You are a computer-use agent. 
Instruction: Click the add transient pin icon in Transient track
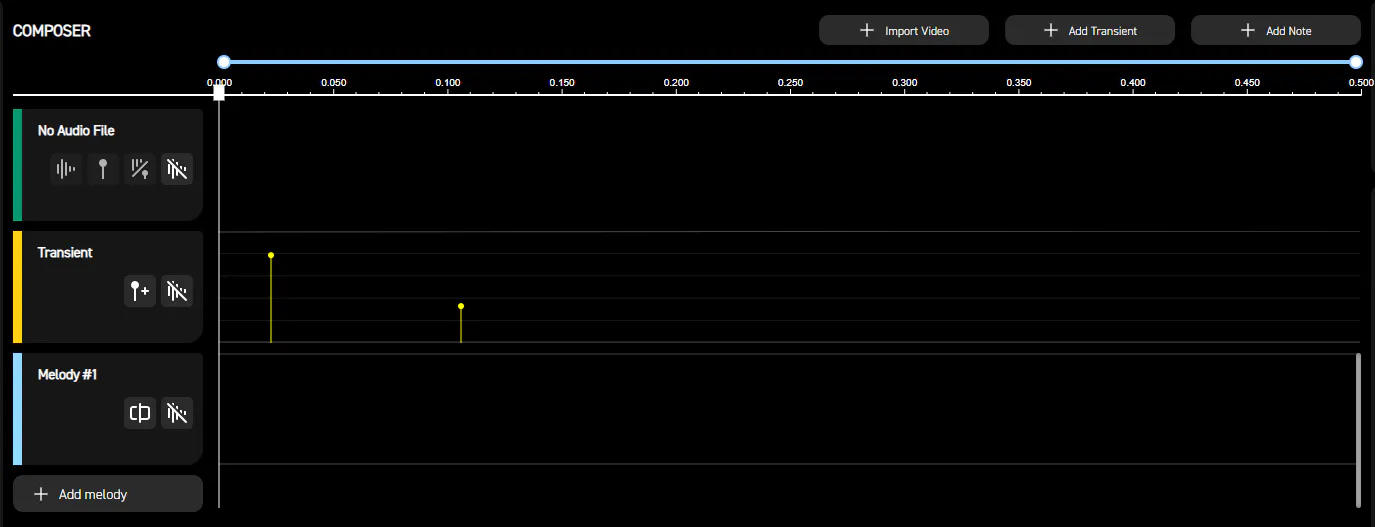coord(140,291)
